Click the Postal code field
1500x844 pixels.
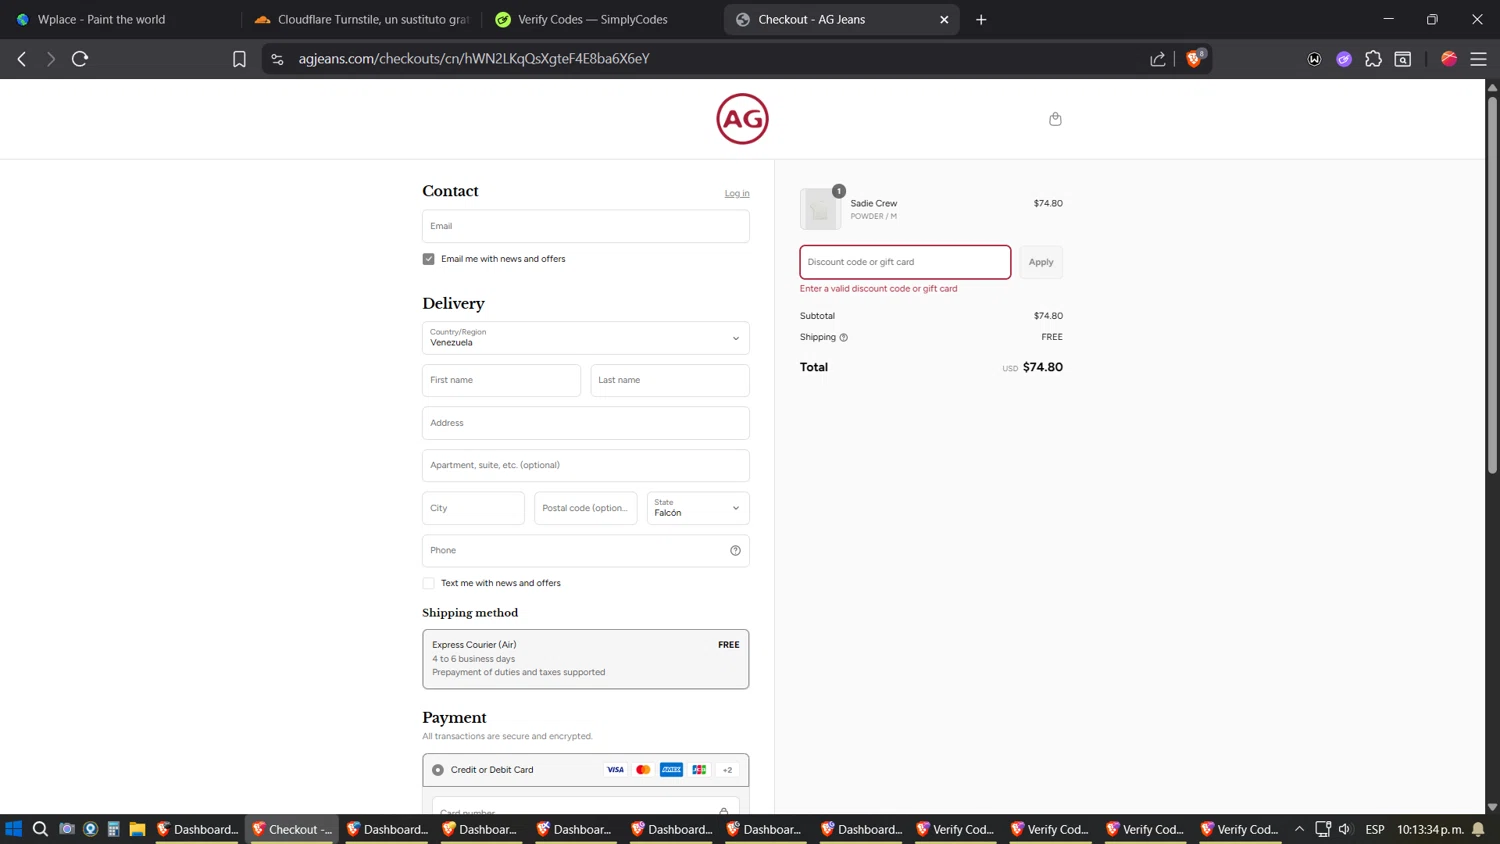pos(585,508)
